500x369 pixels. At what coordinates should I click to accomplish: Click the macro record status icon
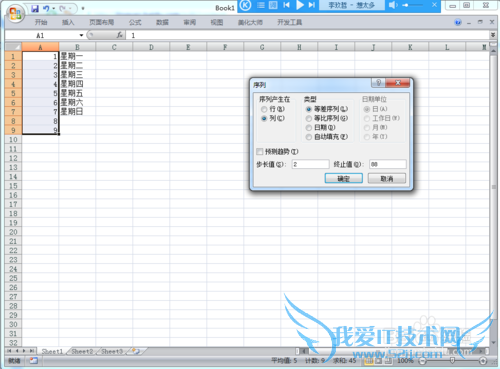coord(33,360)
